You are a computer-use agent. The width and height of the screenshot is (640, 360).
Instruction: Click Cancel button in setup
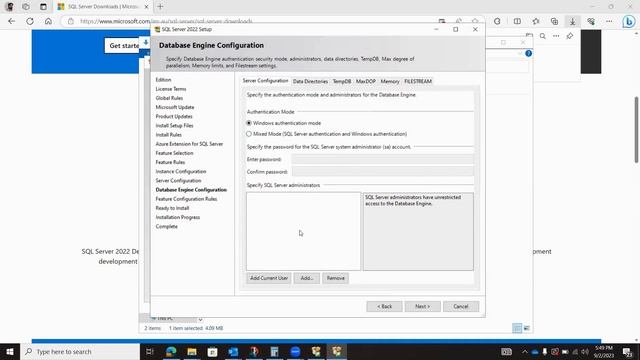(x=461, y=306)
